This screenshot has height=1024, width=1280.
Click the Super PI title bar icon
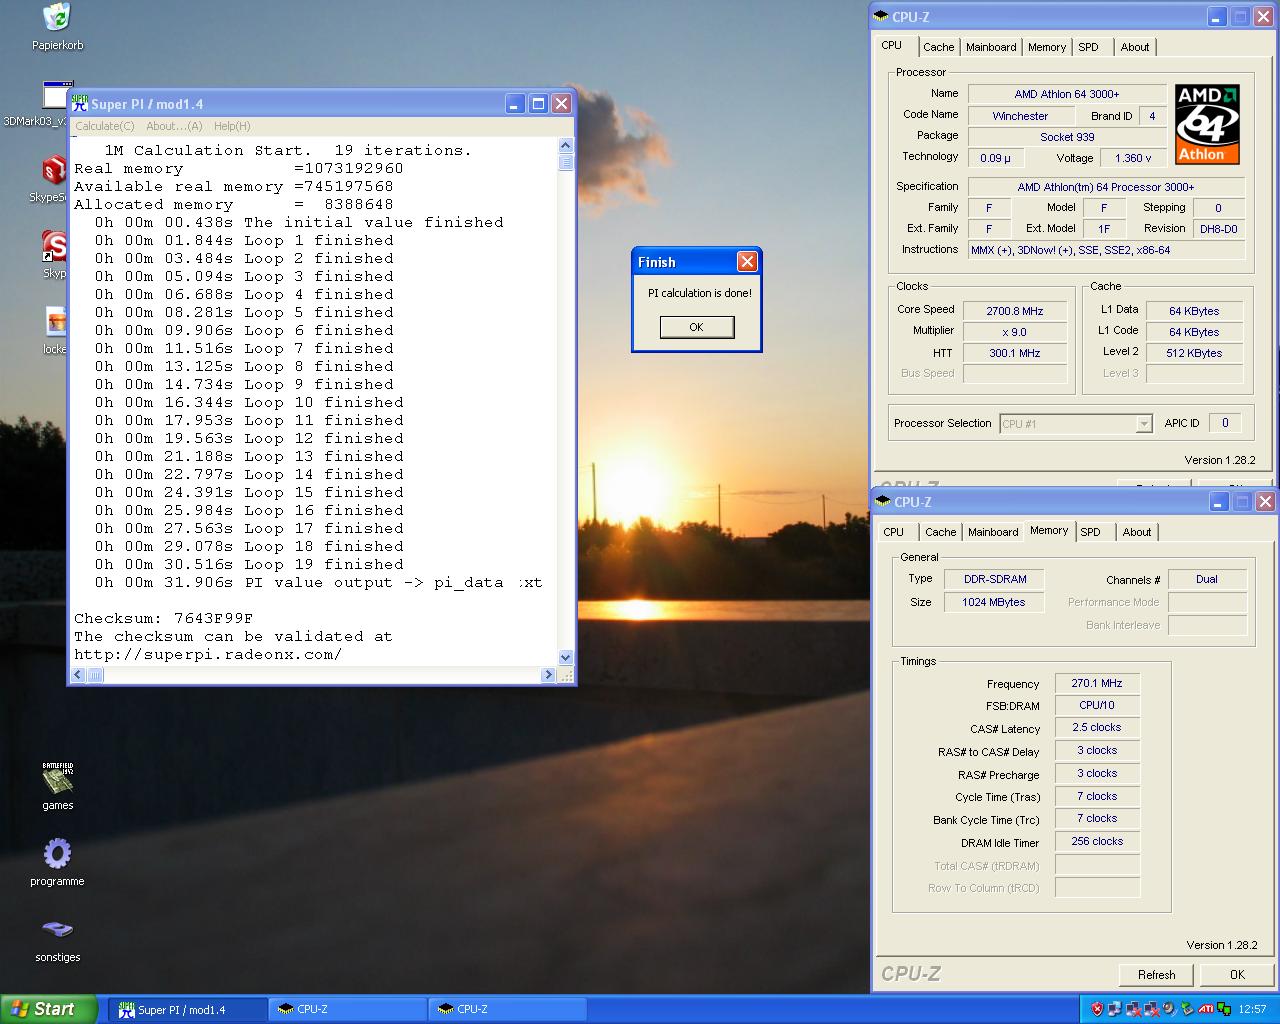(80, 104)
